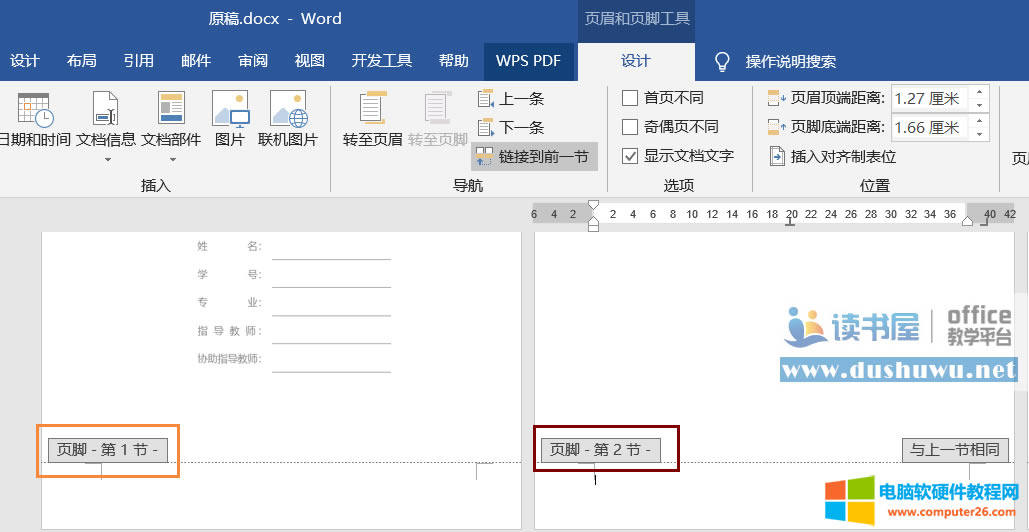Enable the 首页不同 checkbox

630,98
